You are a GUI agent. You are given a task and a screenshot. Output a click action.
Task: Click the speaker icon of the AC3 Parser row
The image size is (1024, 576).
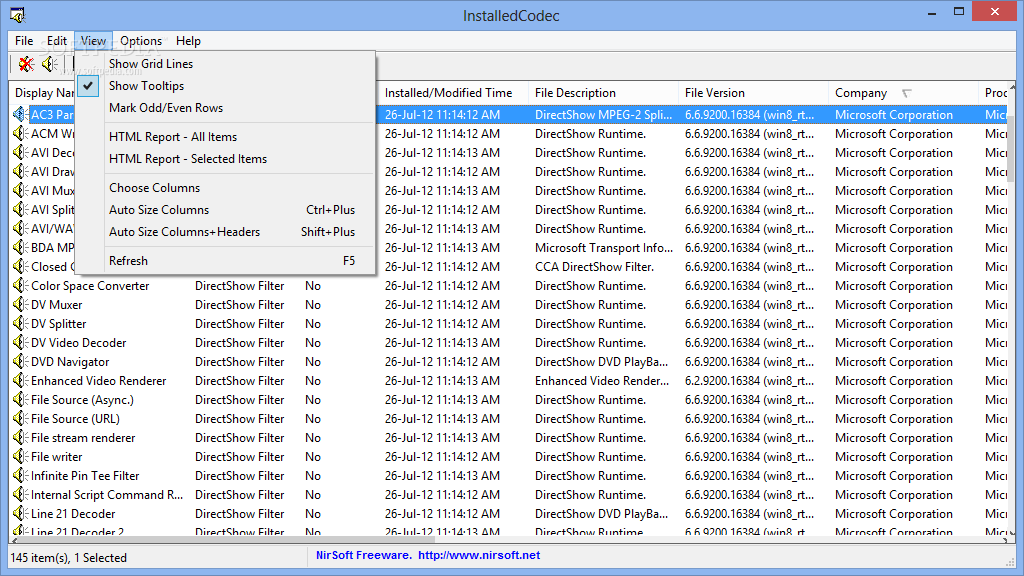pos(20,115)
